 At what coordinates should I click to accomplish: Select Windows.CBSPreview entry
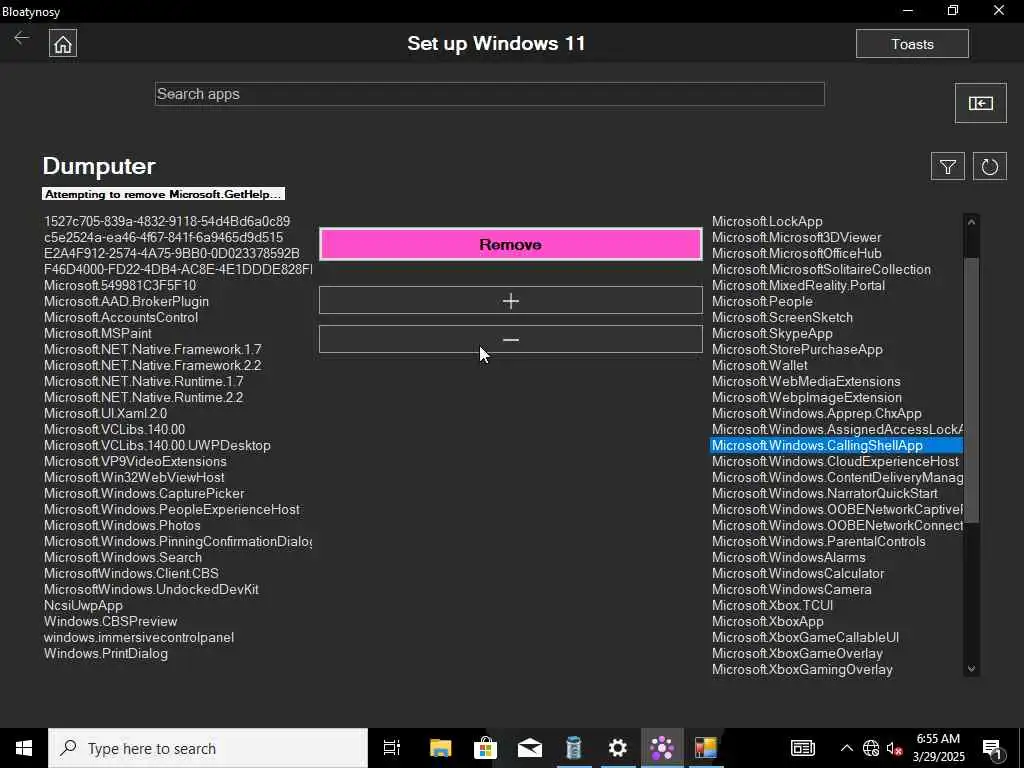pyautogui.click(x=110, y=622)
